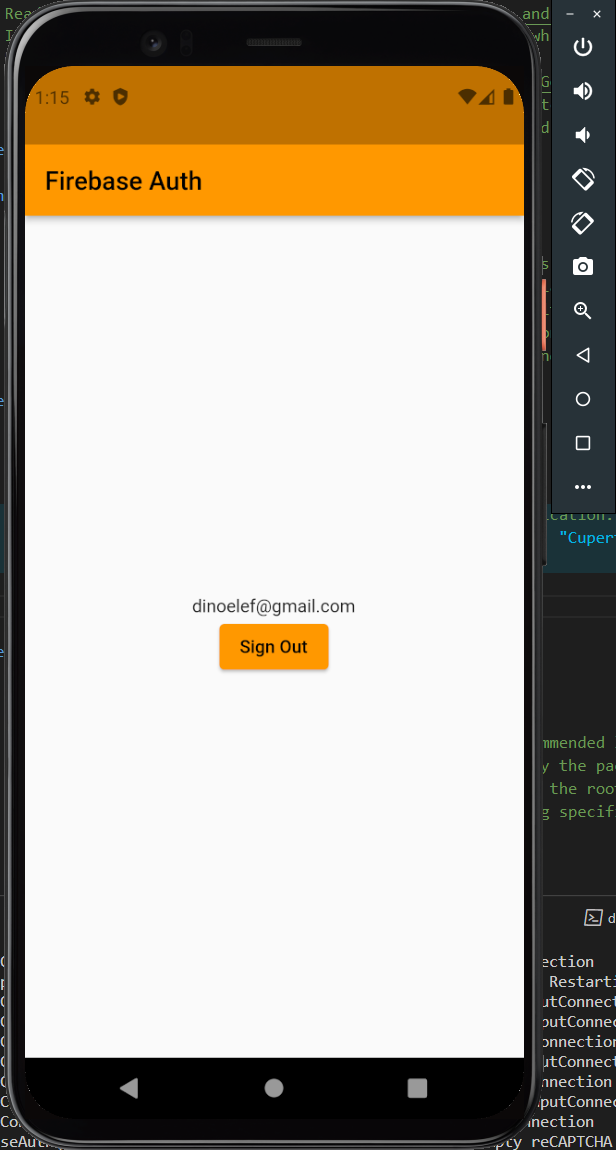This screenshot has height=1150, width=616.
Task: Tap the settings gear in status bar
Action: [x=92, y=97]
